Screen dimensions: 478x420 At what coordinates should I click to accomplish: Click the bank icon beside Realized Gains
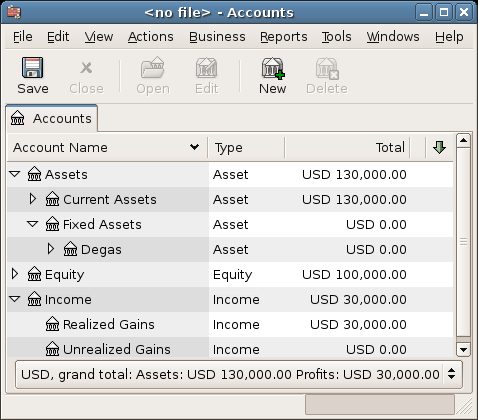(52, 324)
